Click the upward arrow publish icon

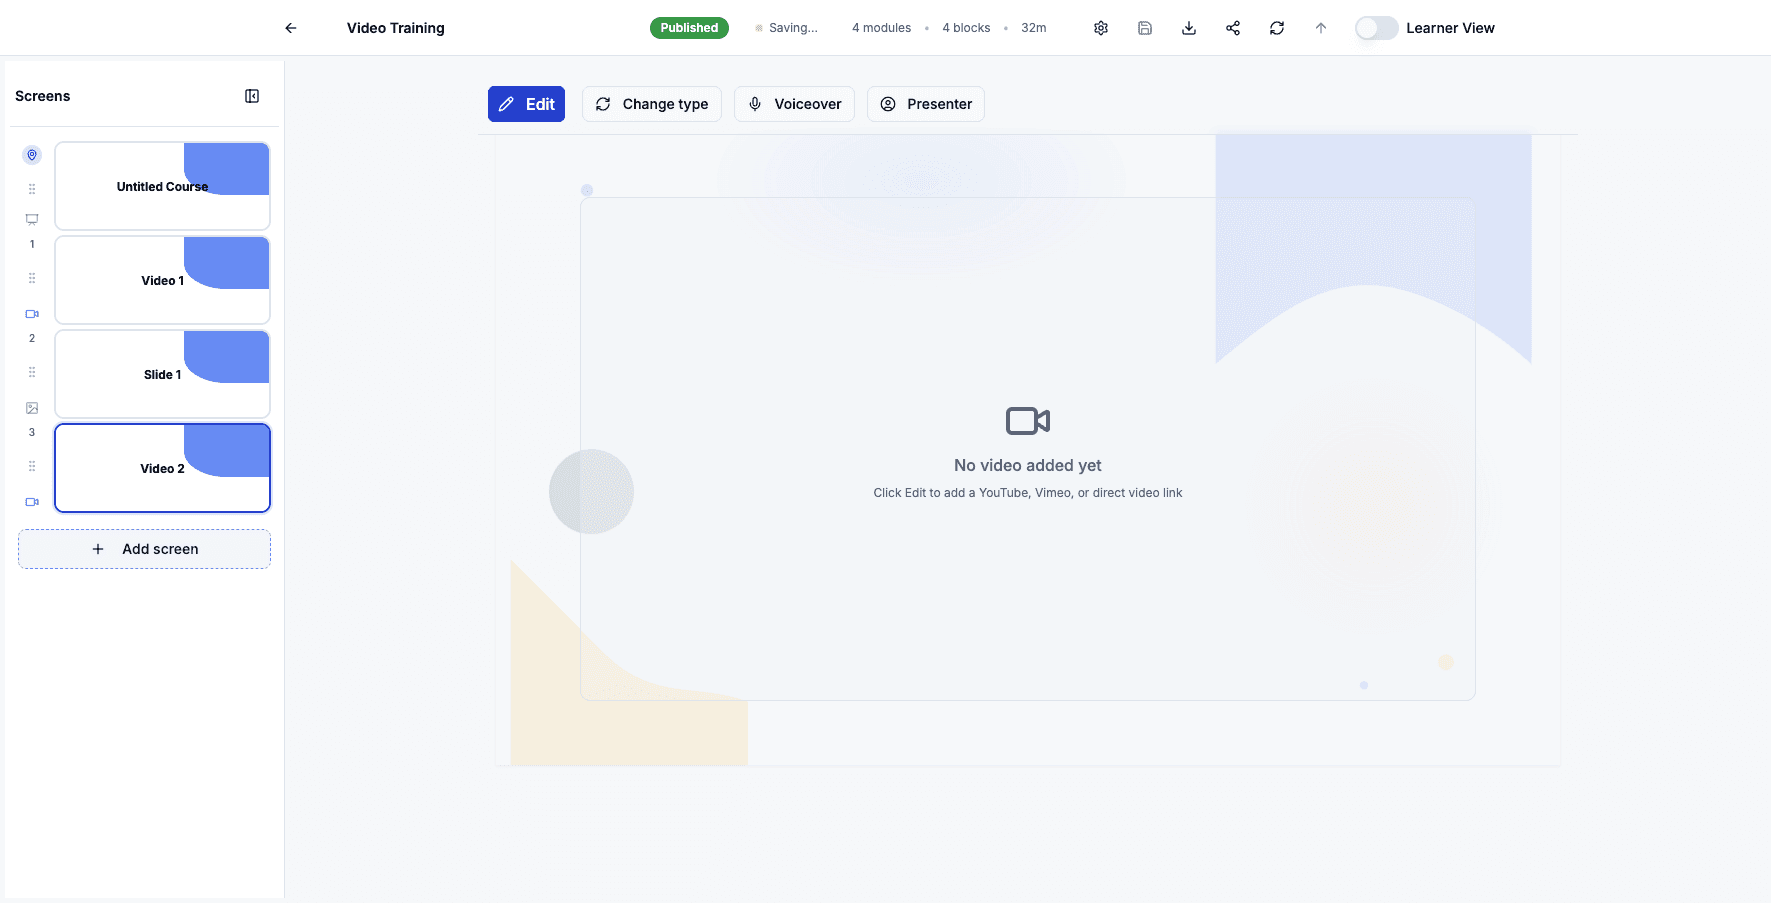(1321, 28)
